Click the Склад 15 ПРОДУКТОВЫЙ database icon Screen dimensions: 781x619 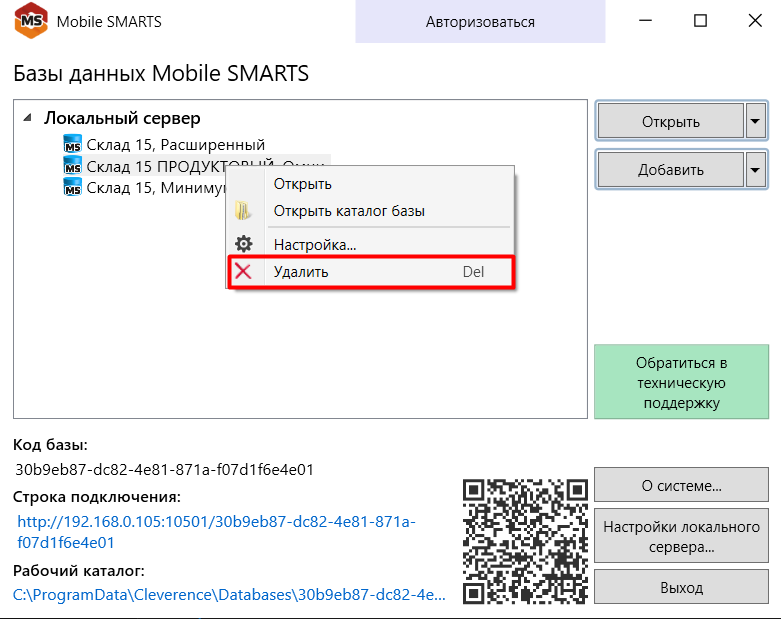pos(73,166)
